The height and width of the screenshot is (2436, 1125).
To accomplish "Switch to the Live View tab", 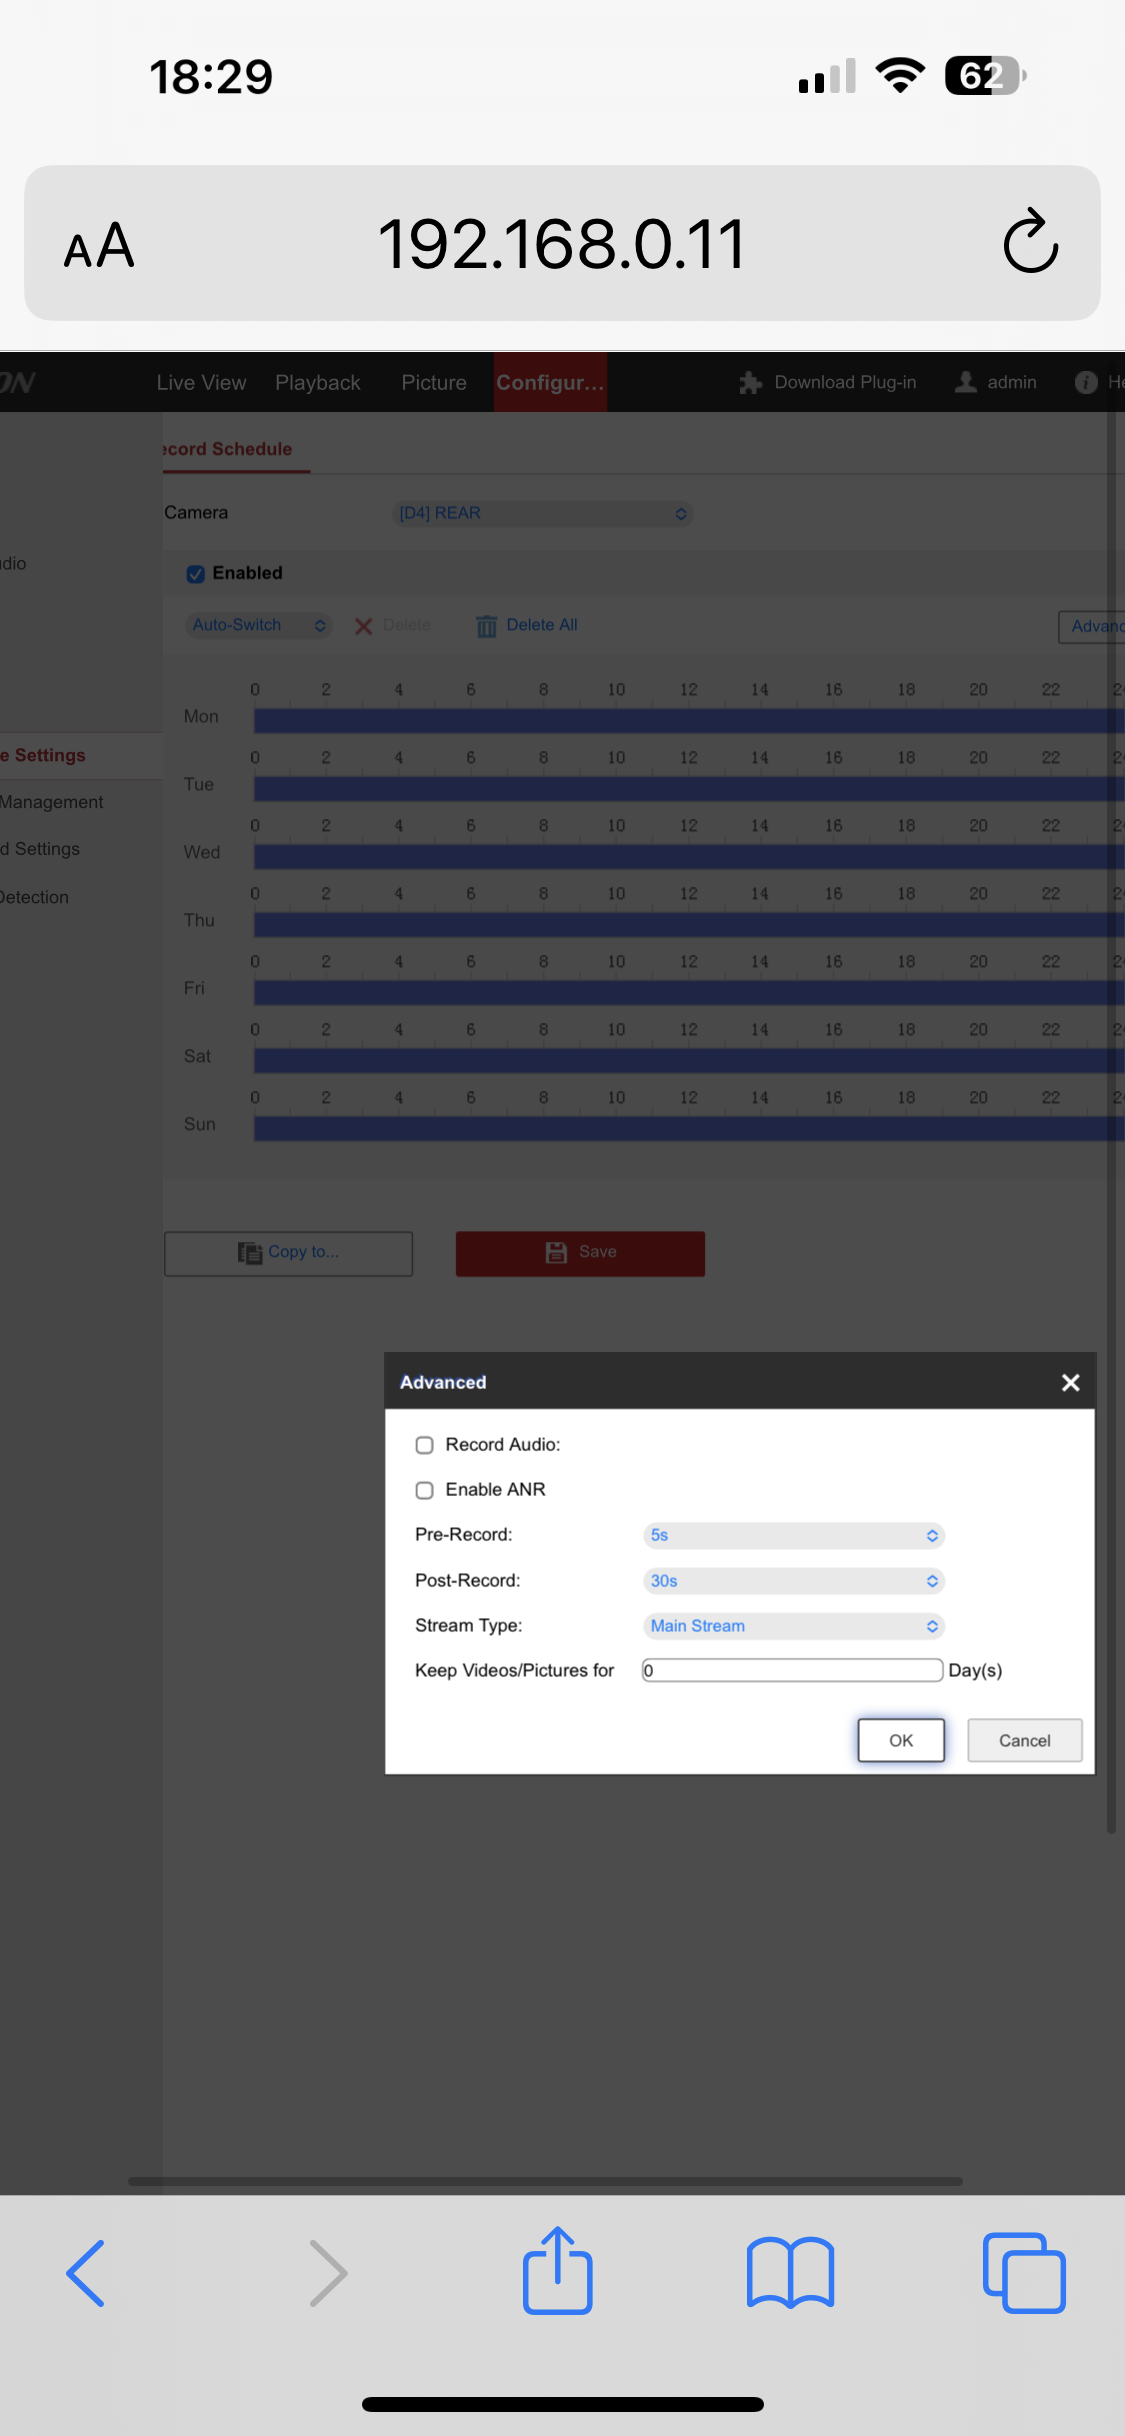I will coord(201,383).
